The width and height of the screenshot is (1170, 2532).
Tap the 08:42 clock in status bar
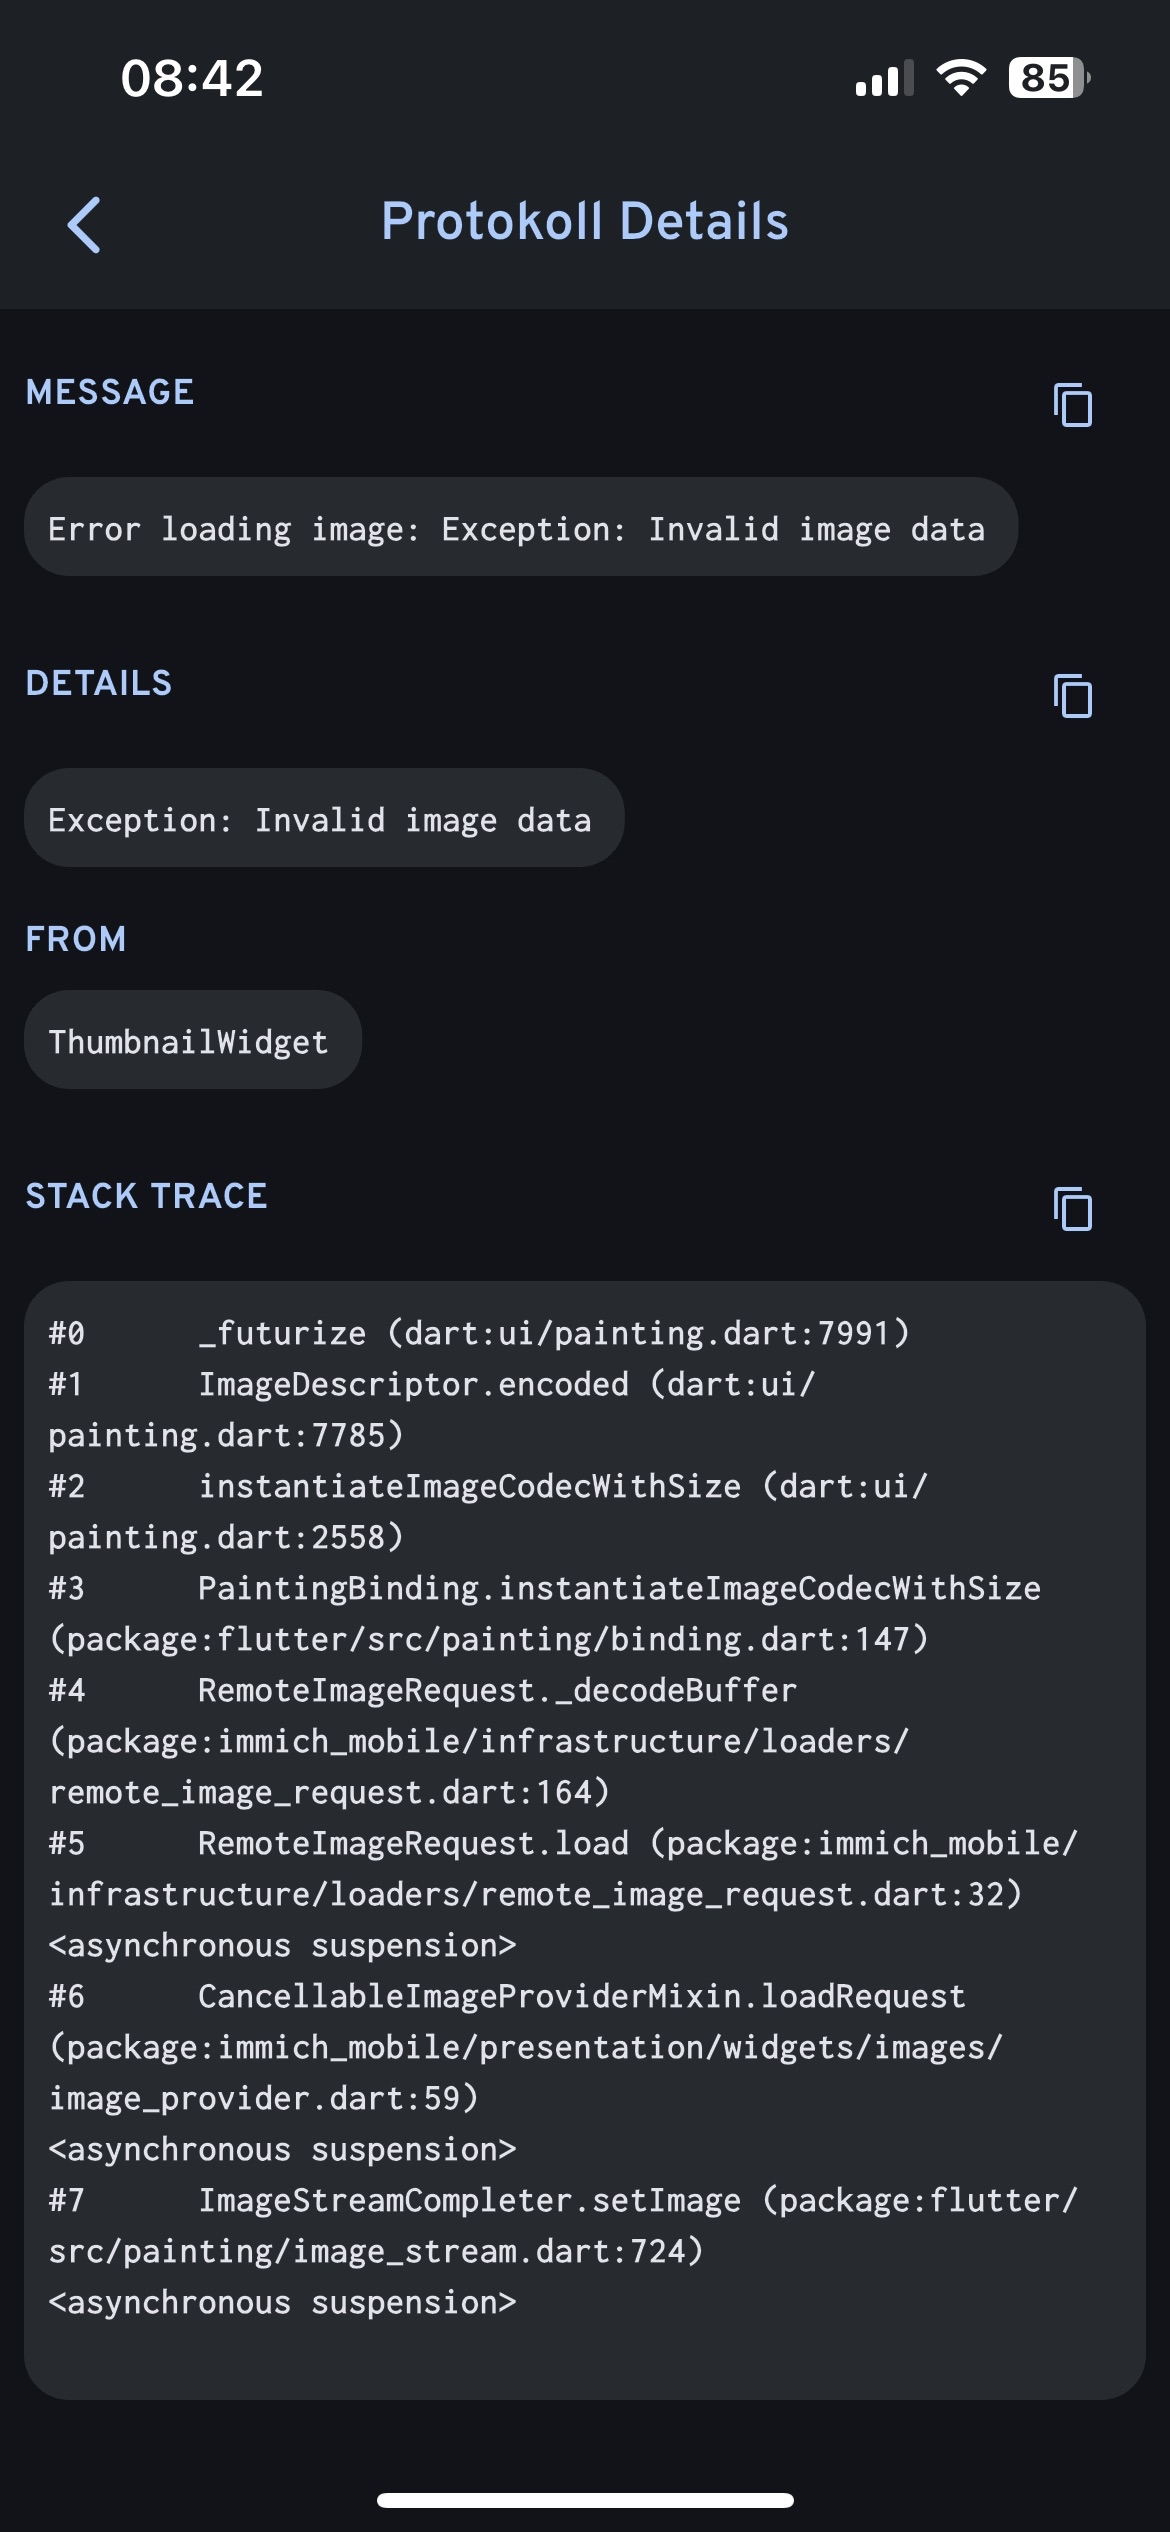[x=192, y=78]
